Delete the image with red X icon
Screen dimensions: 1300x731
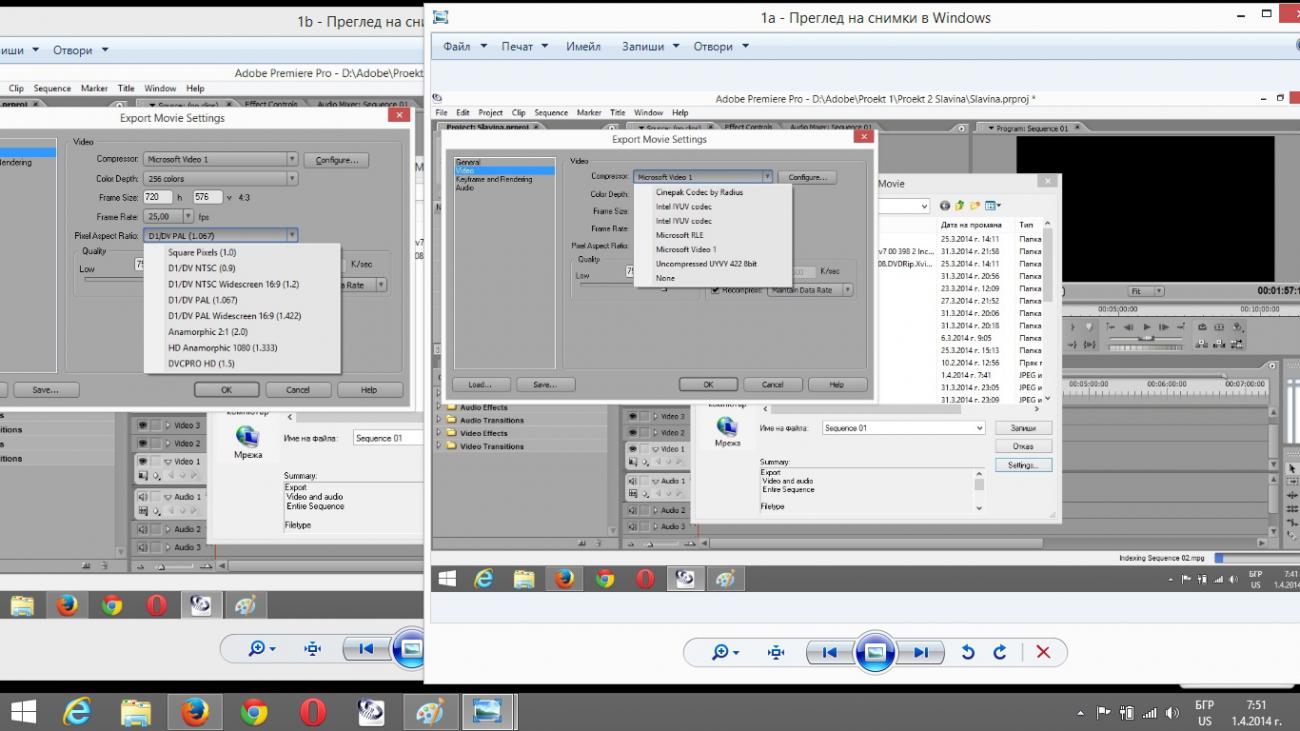coord(1043,652)
